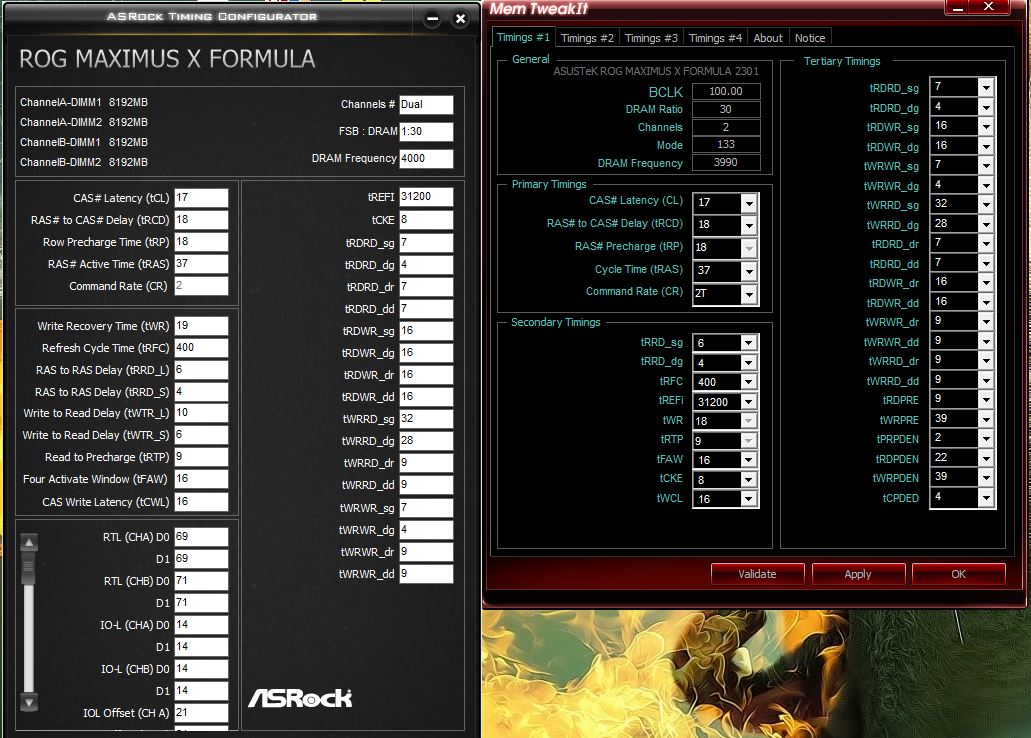Click the IOL Offset (CH A) field
The height and width of the screenshot is (738, 1031).
point(201,712)
